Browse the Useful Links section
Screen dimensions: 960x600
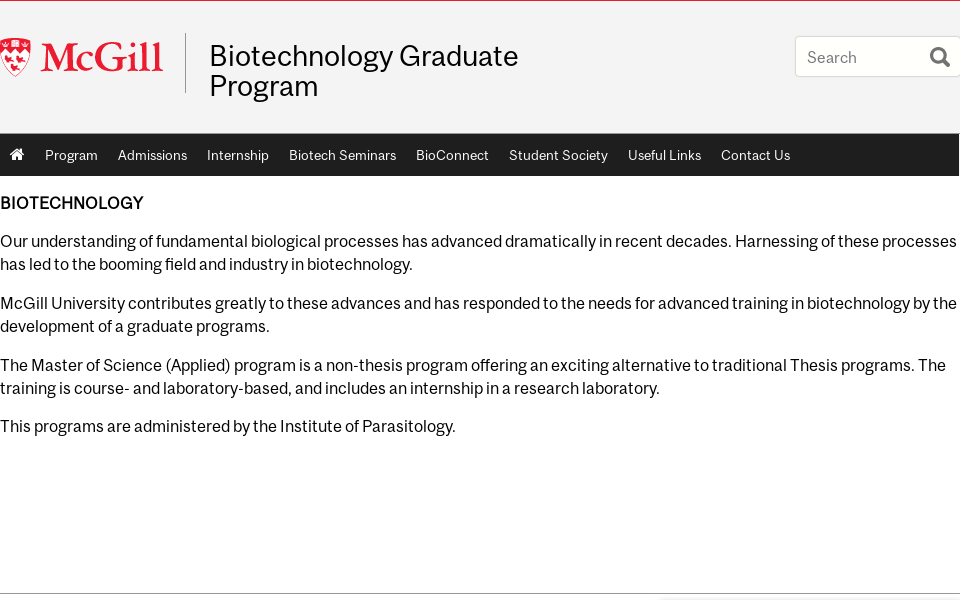pos(664,155)
